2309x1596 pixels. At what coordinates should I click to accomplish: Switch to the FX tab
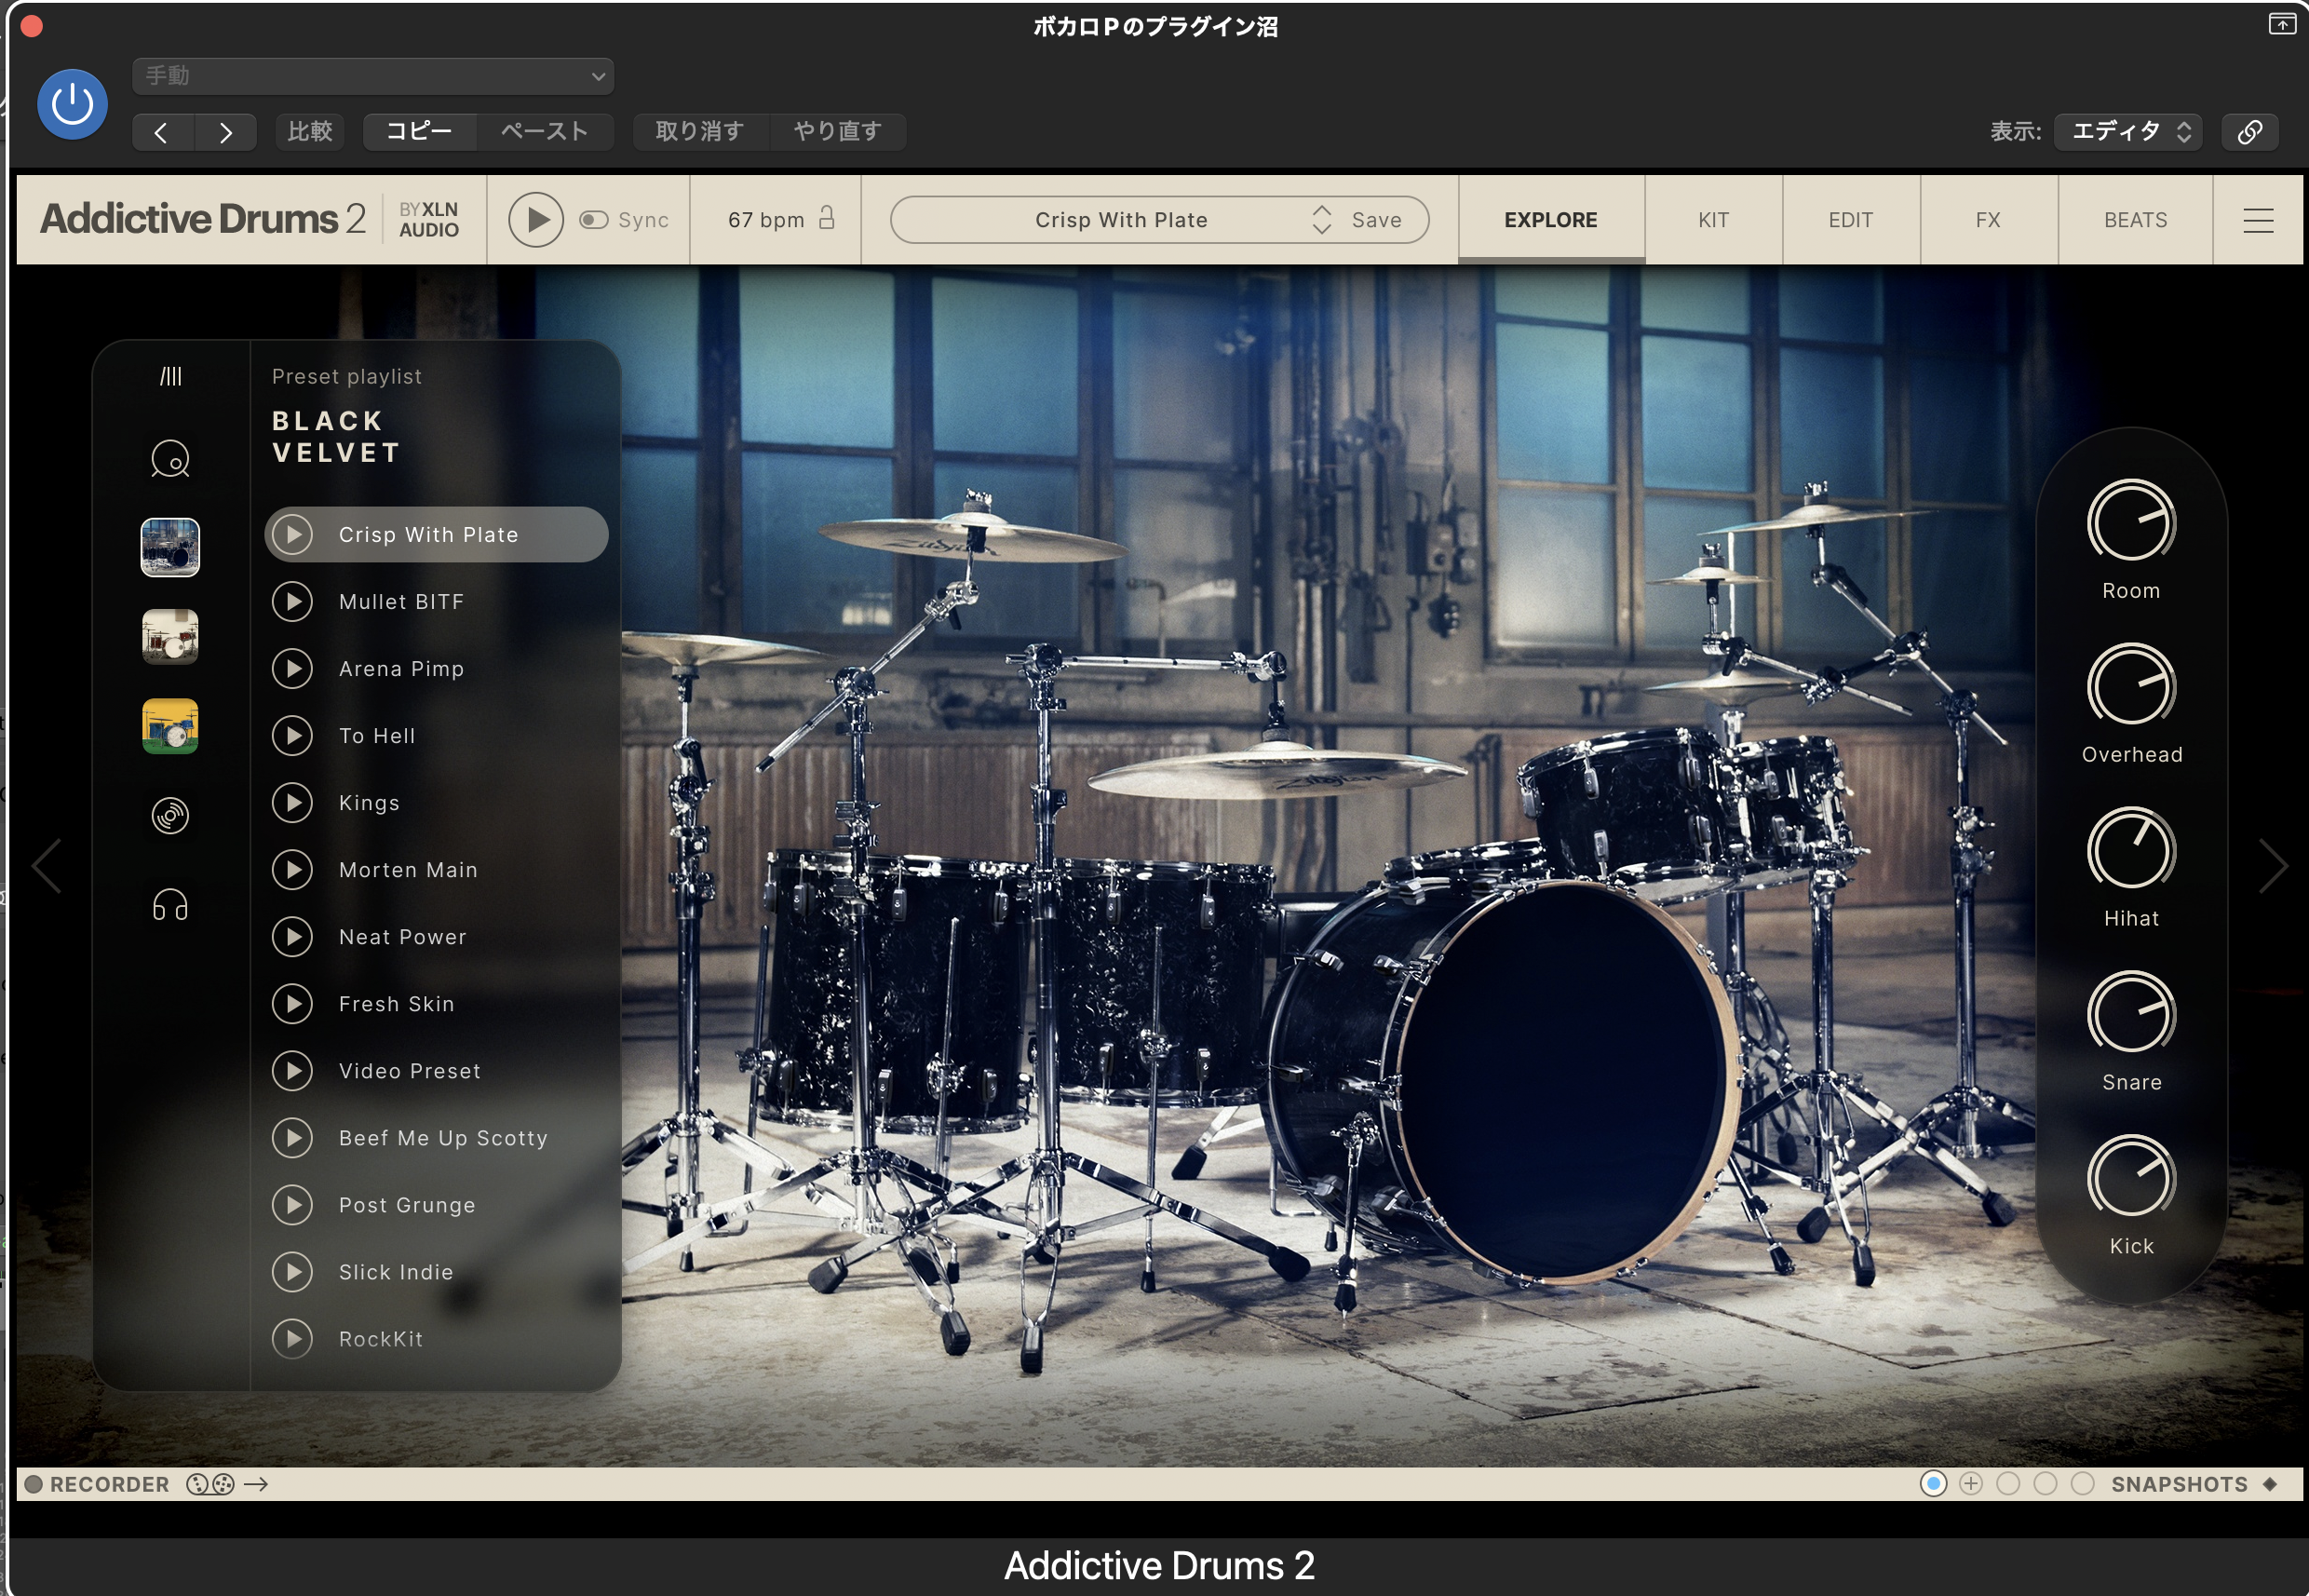coord(1988,220)
